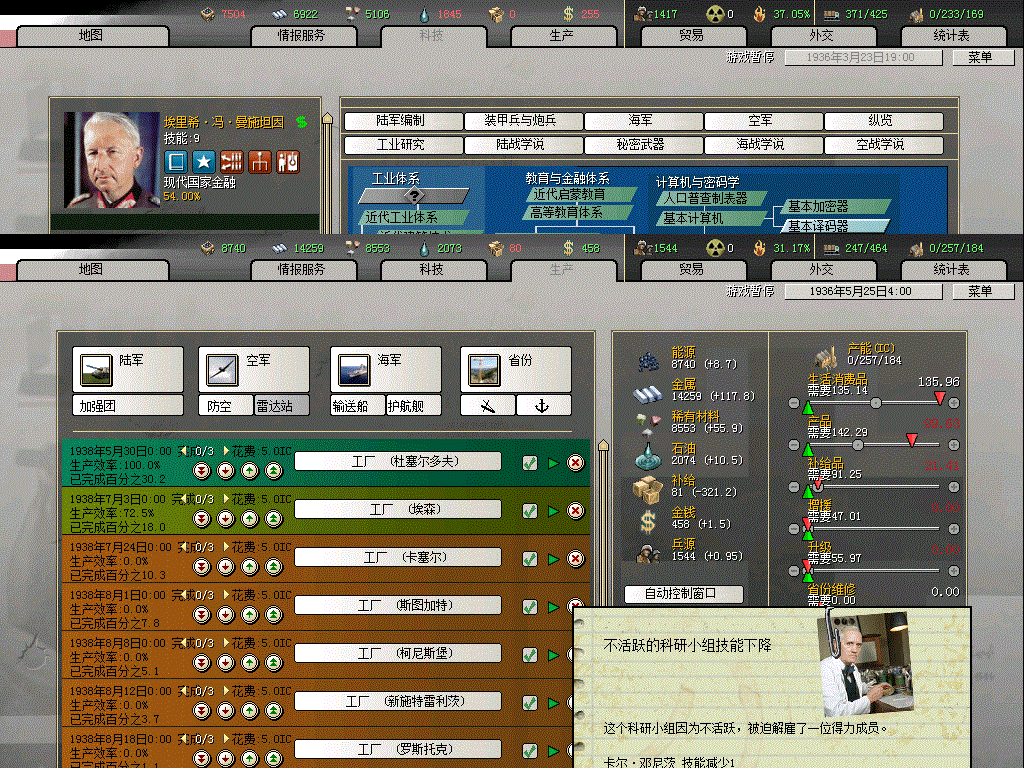The width and height of the screenshot is (1024, 768).
Task: Toggle the checkbox on 新施特雷利茨 factory row
Action: 530,703
